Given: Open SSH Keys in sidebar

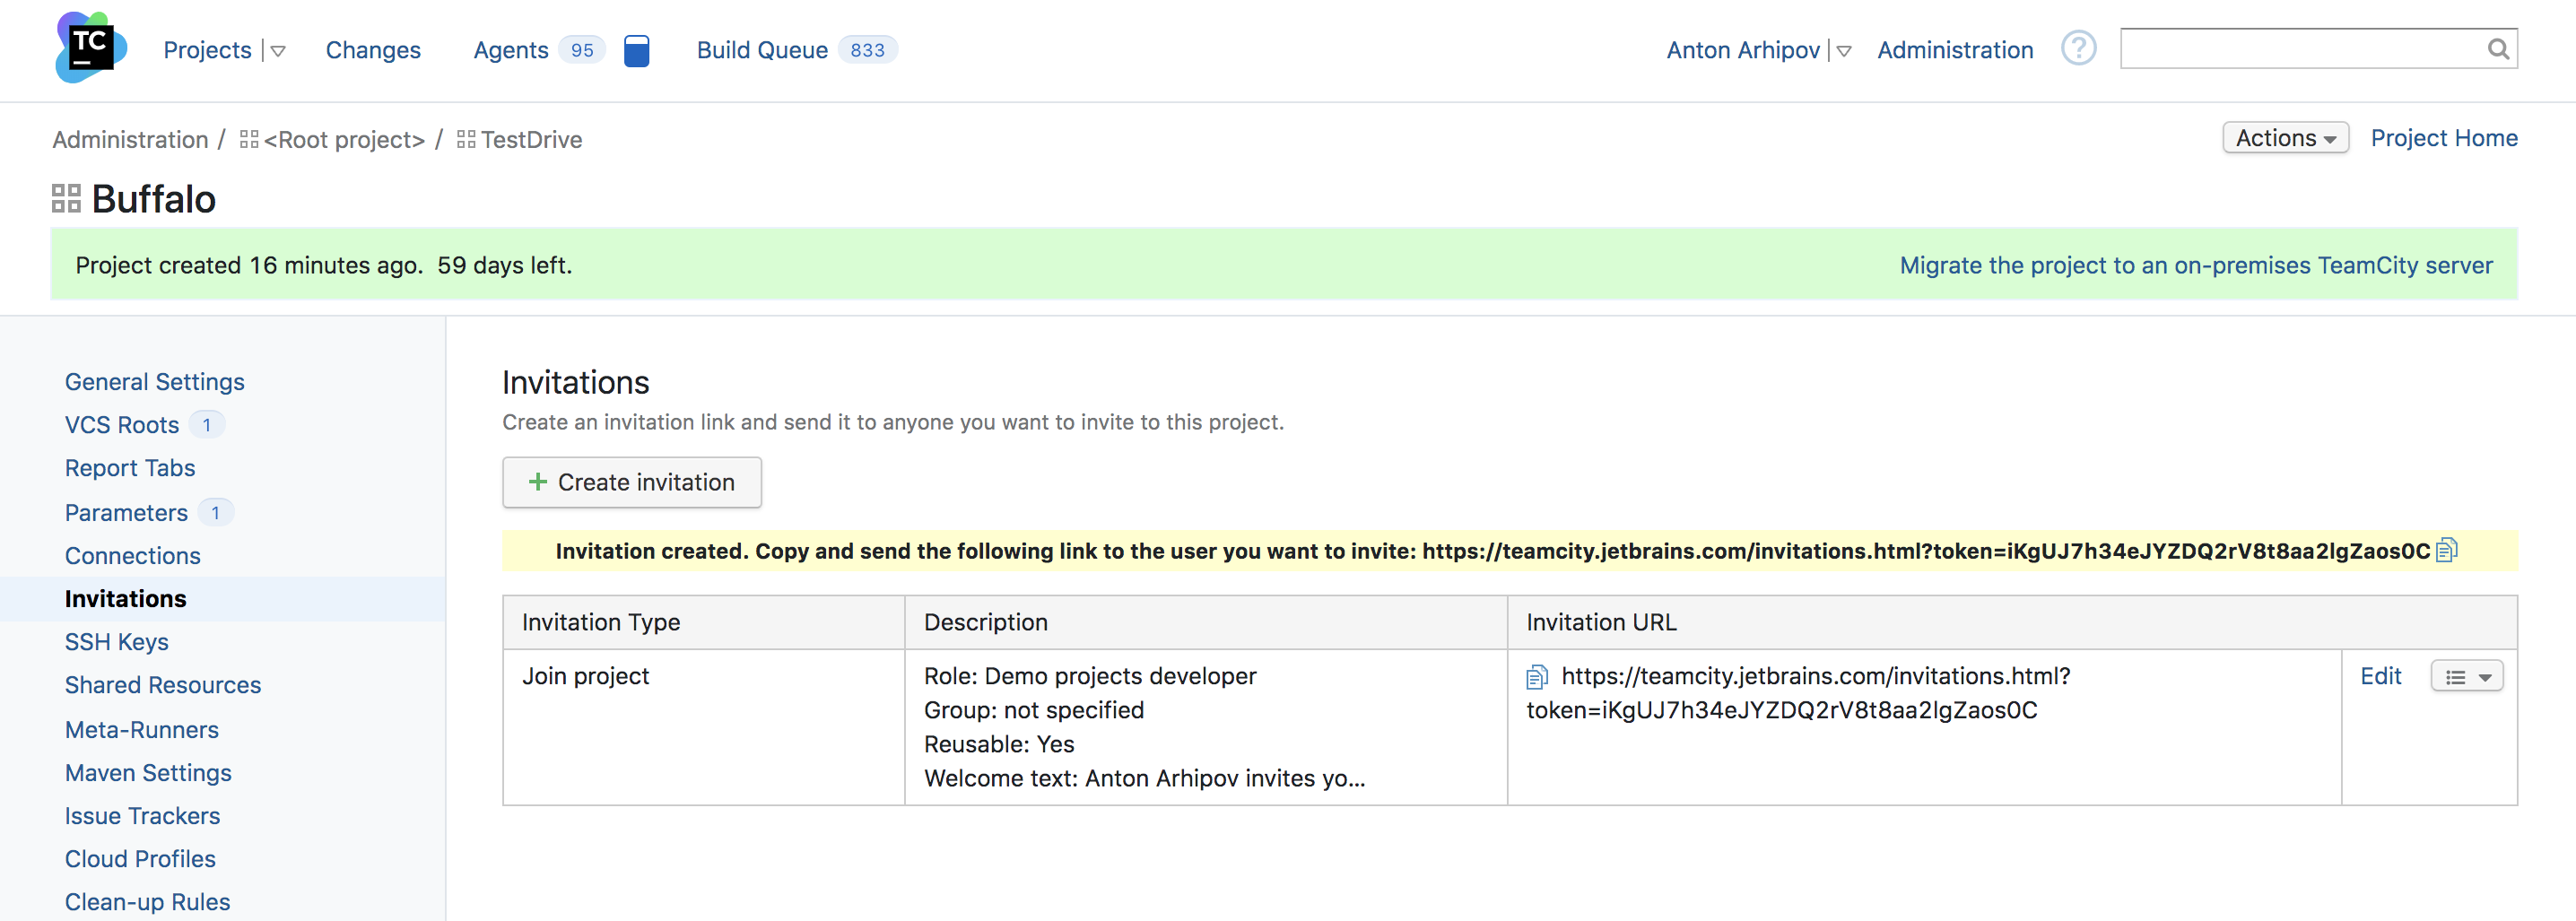Looking at the screenshot, I should (116, 642).
